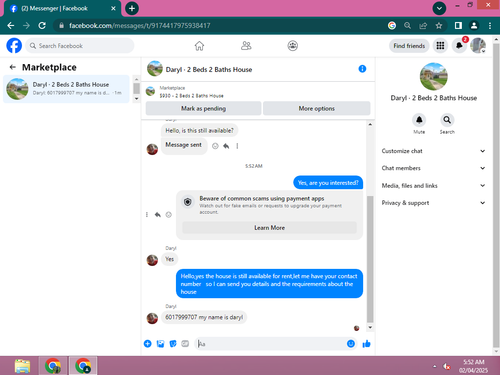500x375 pixels.
Task: React to the scam warning message
Action: pos(169,215)
